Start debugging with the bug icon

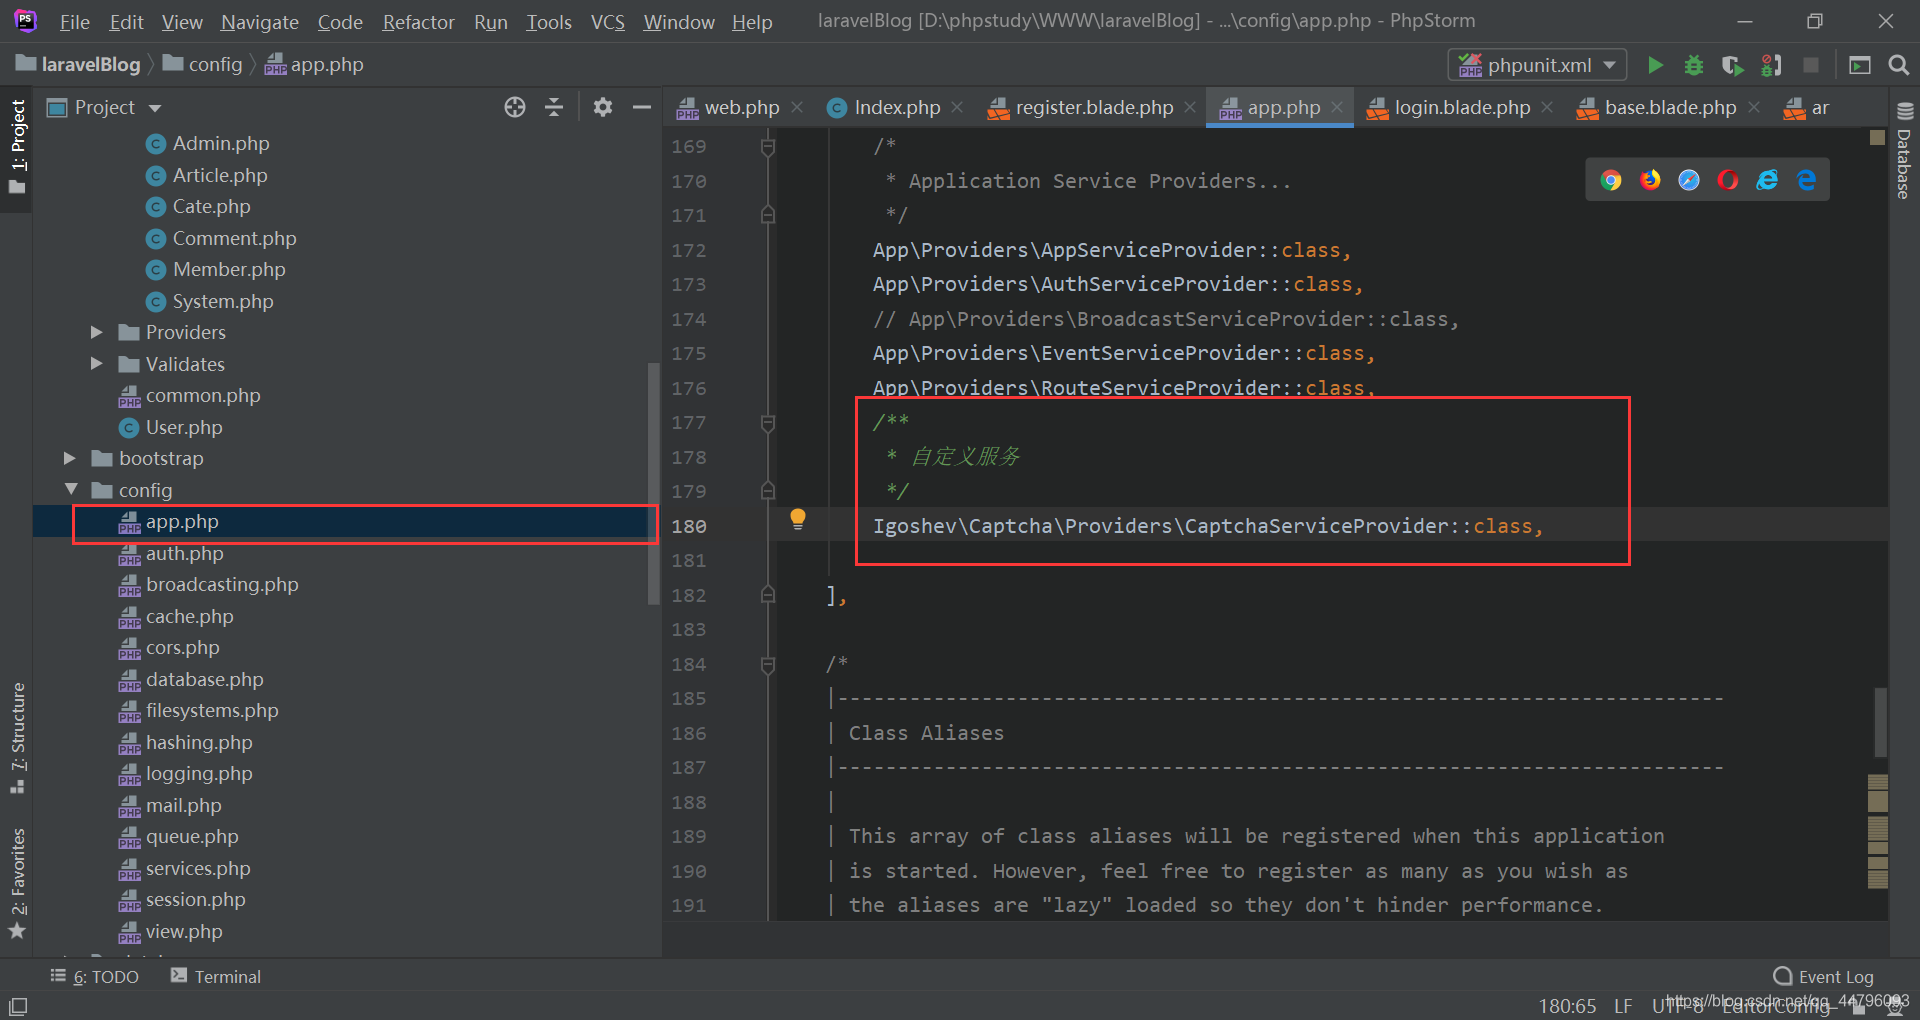(x=1693, y=65)
